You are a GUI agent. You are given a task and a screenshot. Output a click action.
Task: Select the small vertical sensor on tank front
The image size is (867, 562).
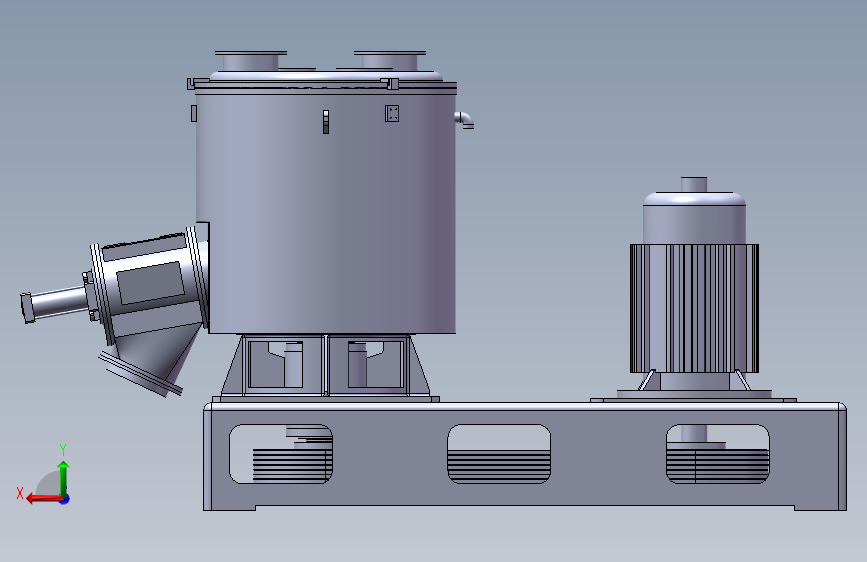[x=326, y=122]
